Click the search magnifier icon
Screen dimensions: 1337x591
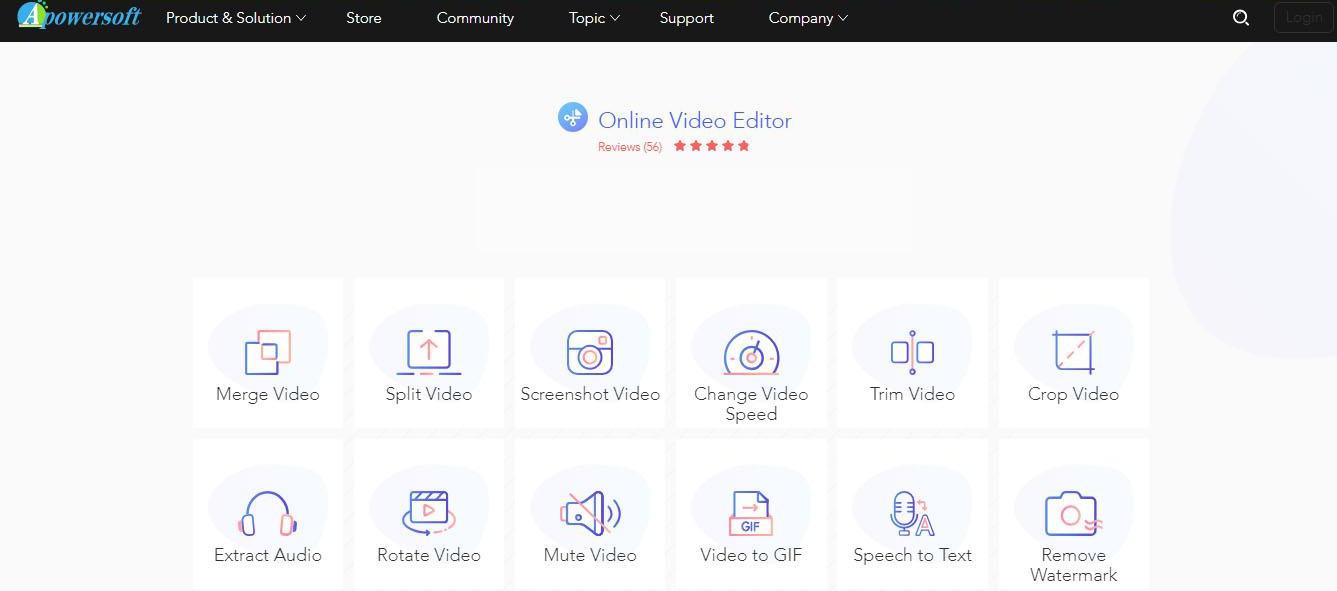(x=1241, y=17)
